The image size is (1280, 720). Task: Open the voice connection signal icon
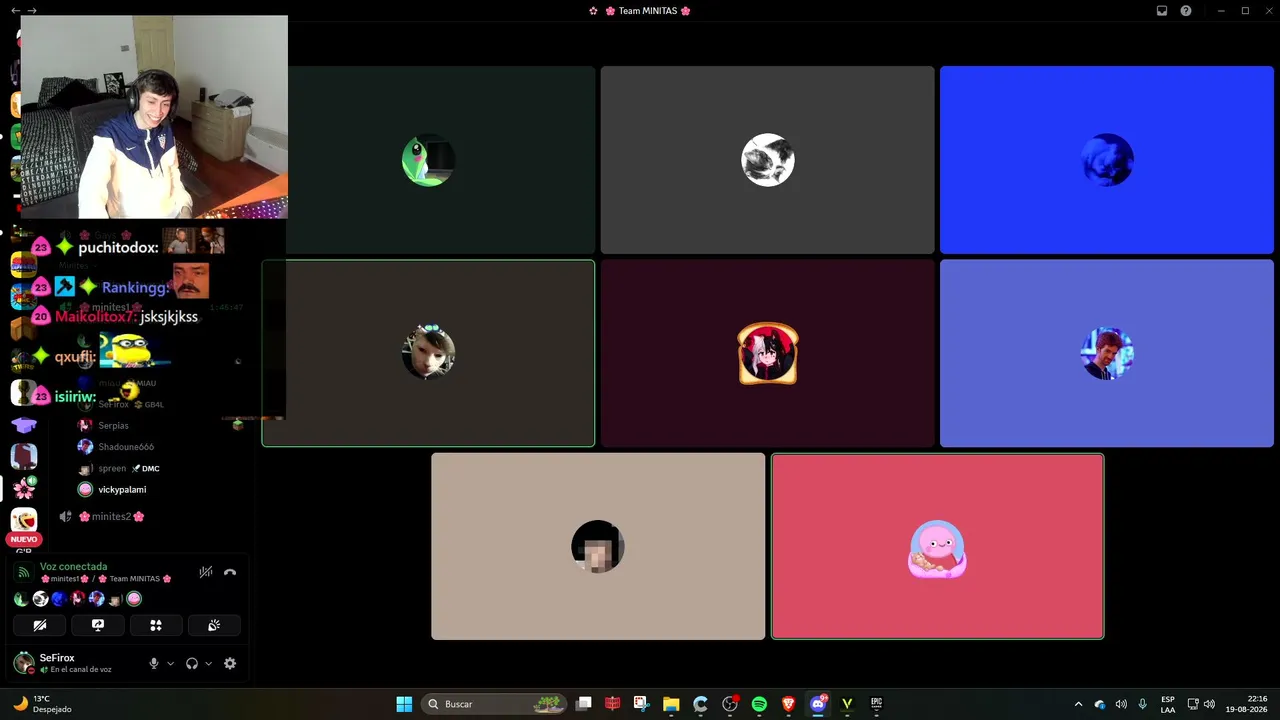[x=24, y=573]
